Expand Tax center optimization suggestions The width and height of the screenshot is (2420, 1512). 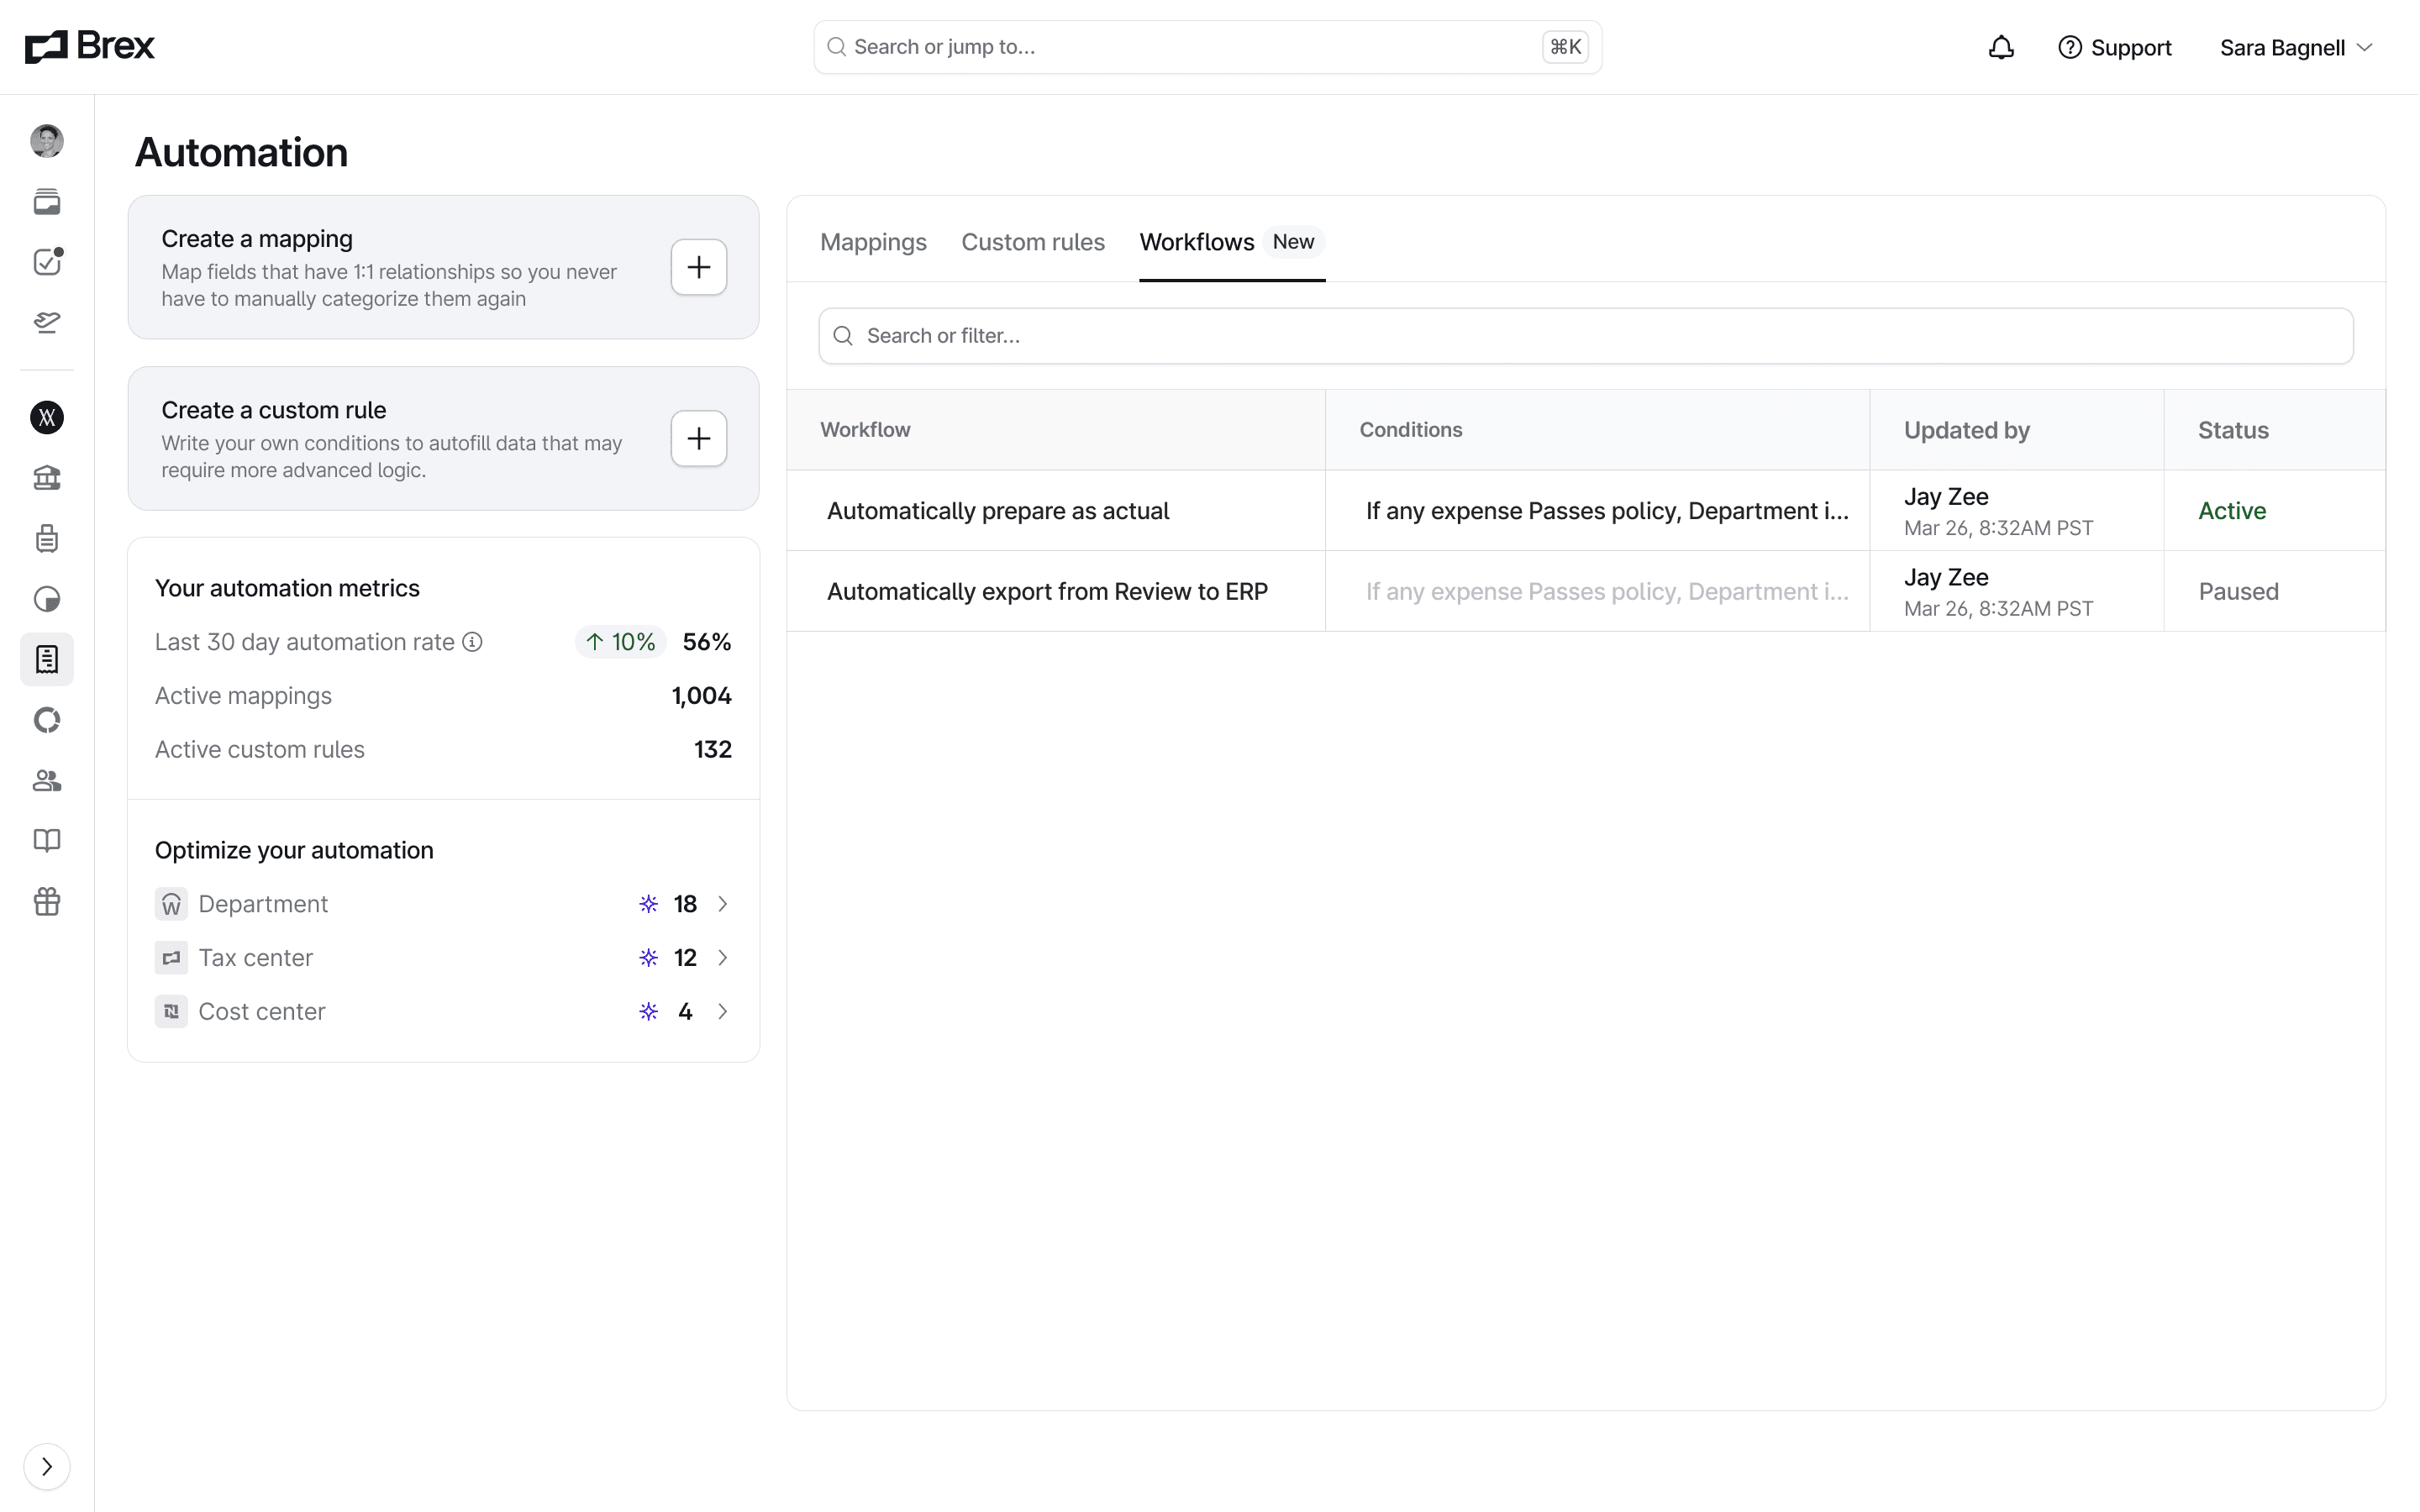[722, 958]
